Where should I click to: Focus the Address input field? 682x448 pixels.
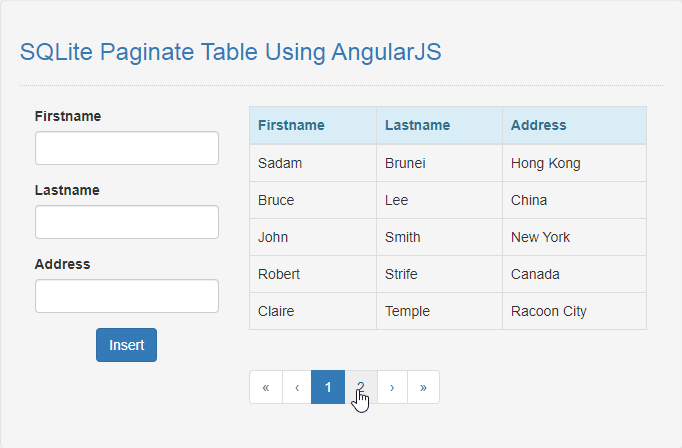tap(127, 296)
